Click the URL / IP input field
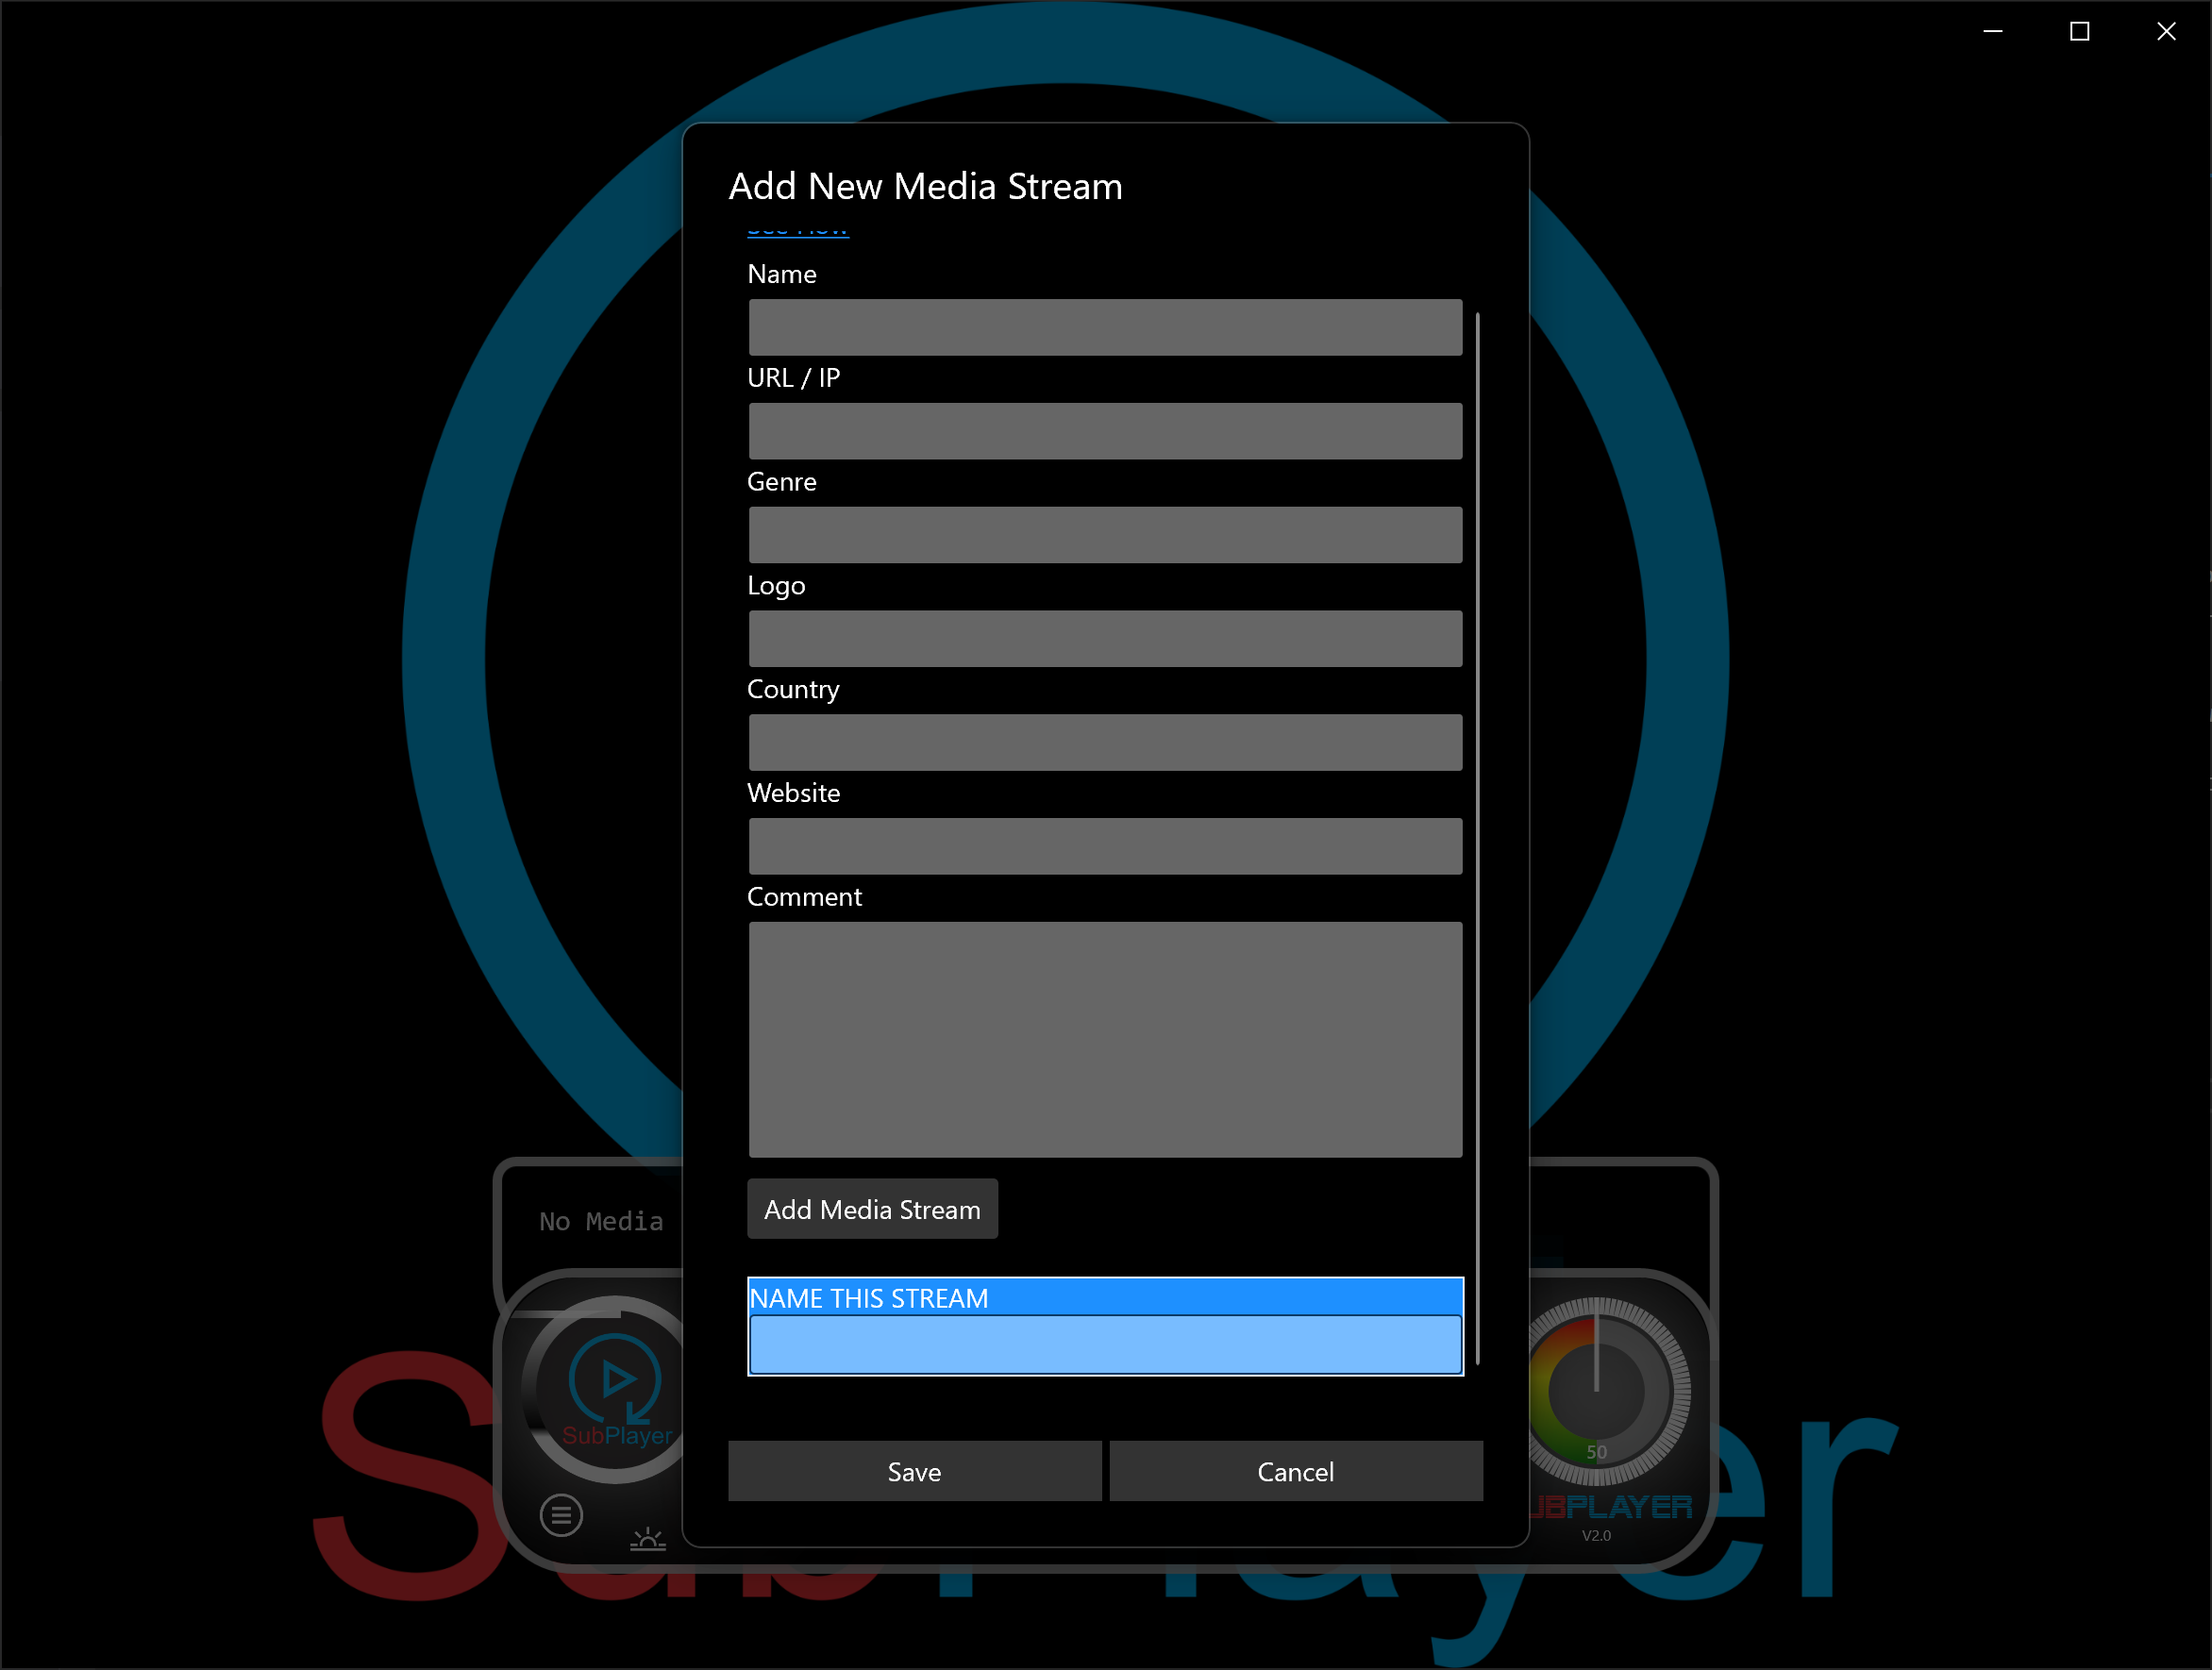Image resolution: width=2212 pixels, height=1670 pixels. click(1105, 430)
